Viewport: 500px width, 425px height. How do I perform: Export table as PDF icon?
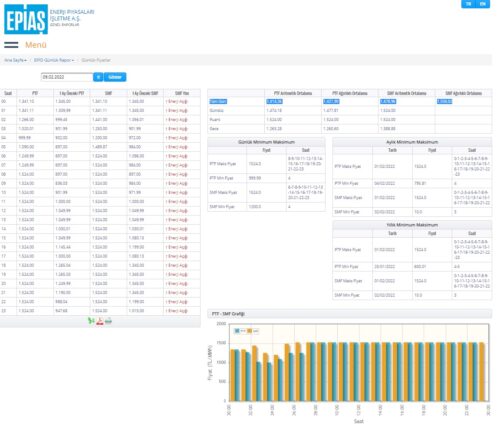pos(100,321)
